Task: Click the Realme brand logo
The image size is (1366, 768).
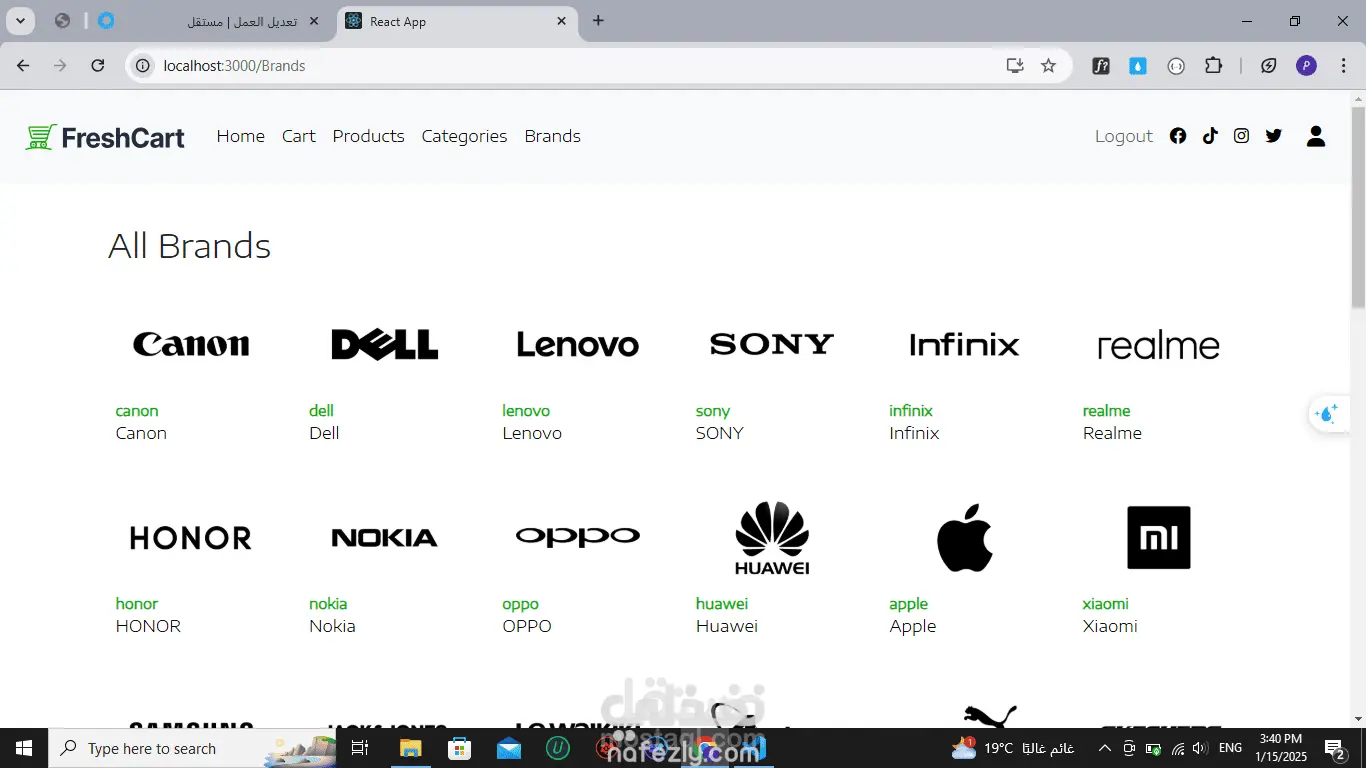Action: click(1159, 346)
